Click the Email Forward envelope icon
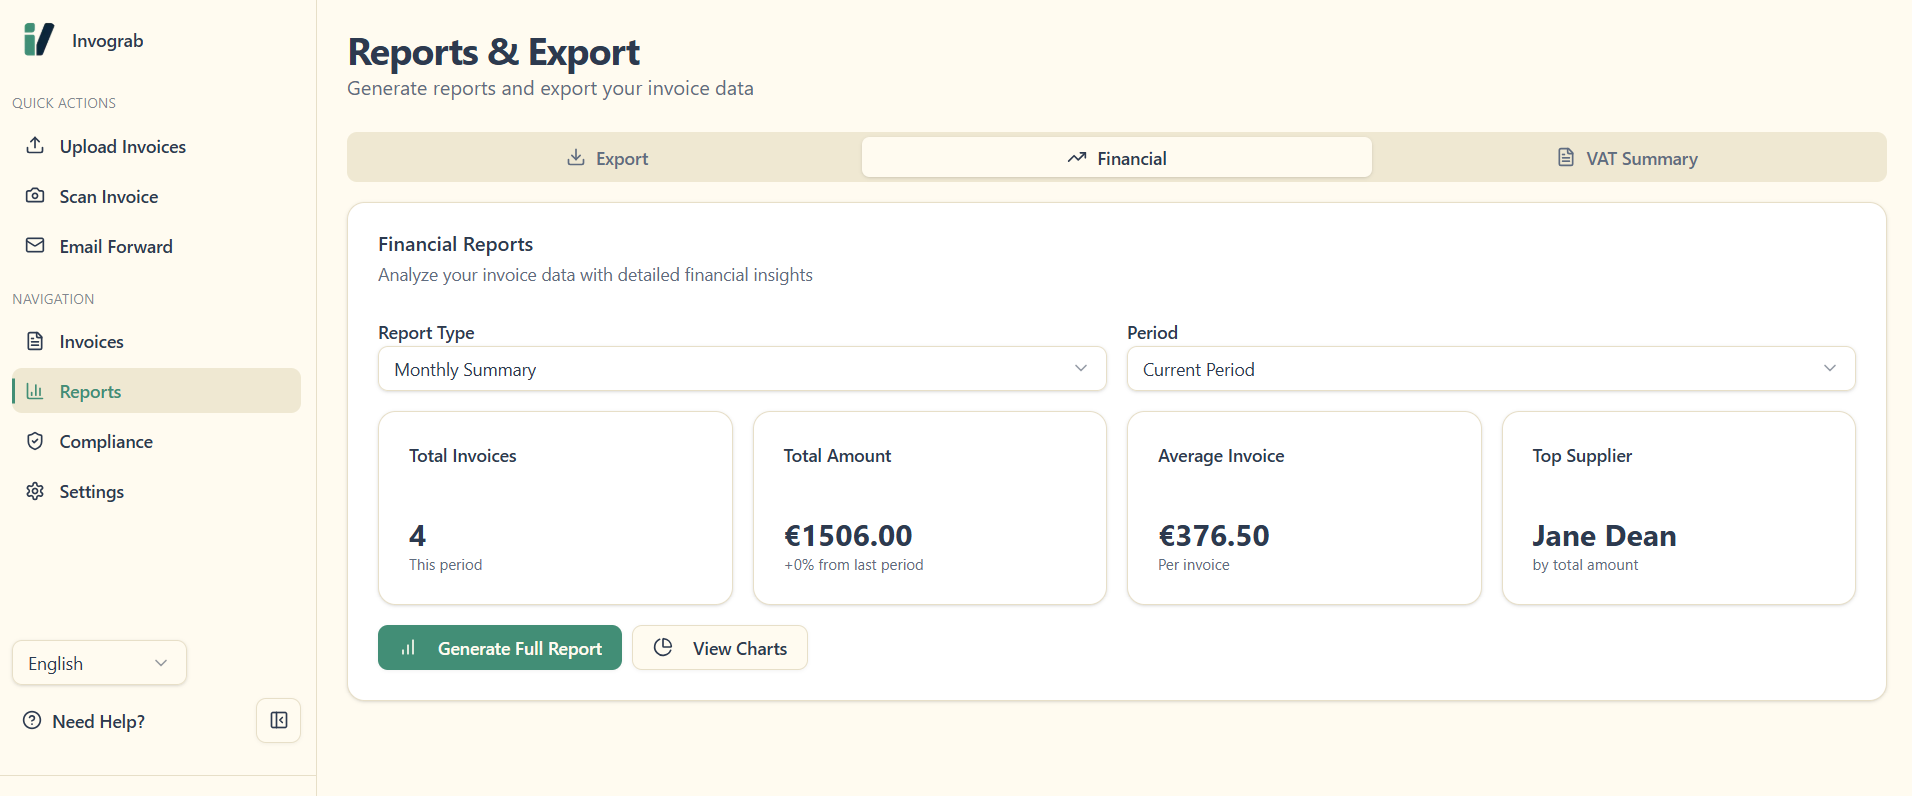Screen dimensions: 1912x796 coord(35,245)
